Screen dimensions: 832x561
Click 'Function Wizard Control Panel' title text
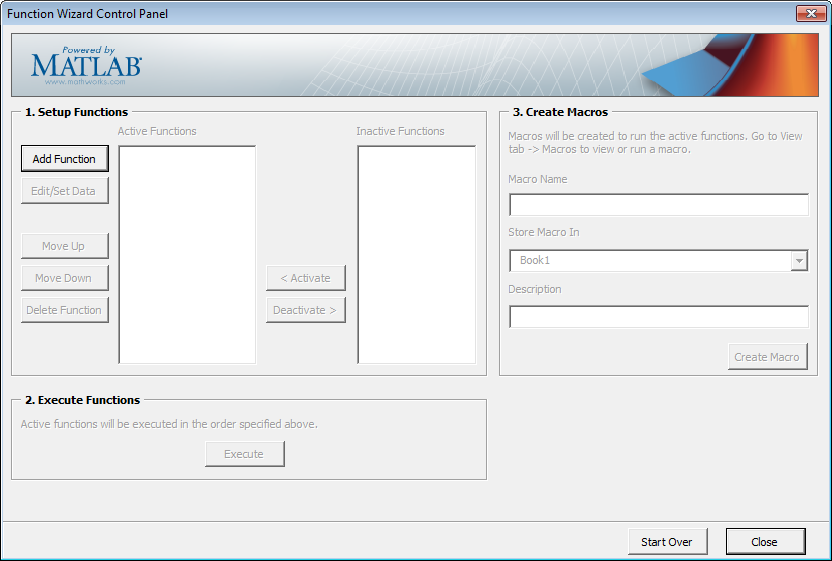pyautogui.click(x=88, y=14)
